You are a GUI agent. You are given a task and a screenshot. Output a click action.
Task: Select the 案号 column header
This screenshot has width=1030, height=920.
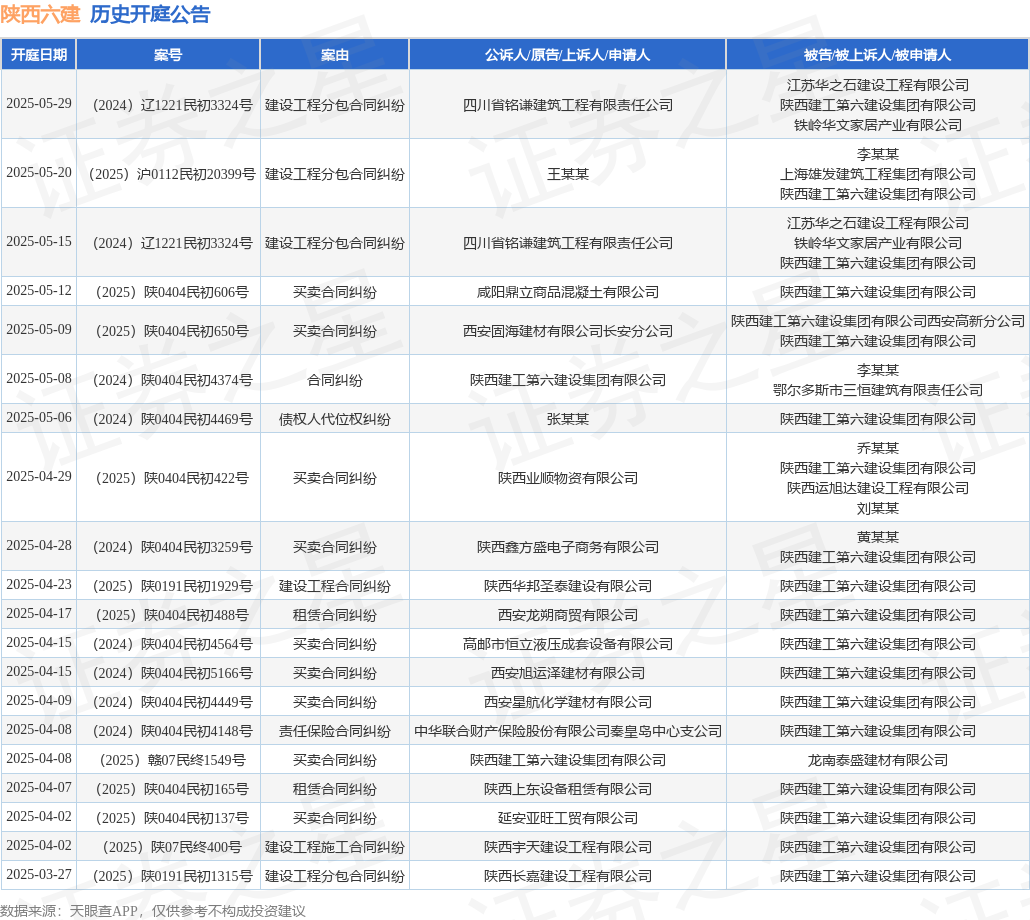[x=168, y=55]
